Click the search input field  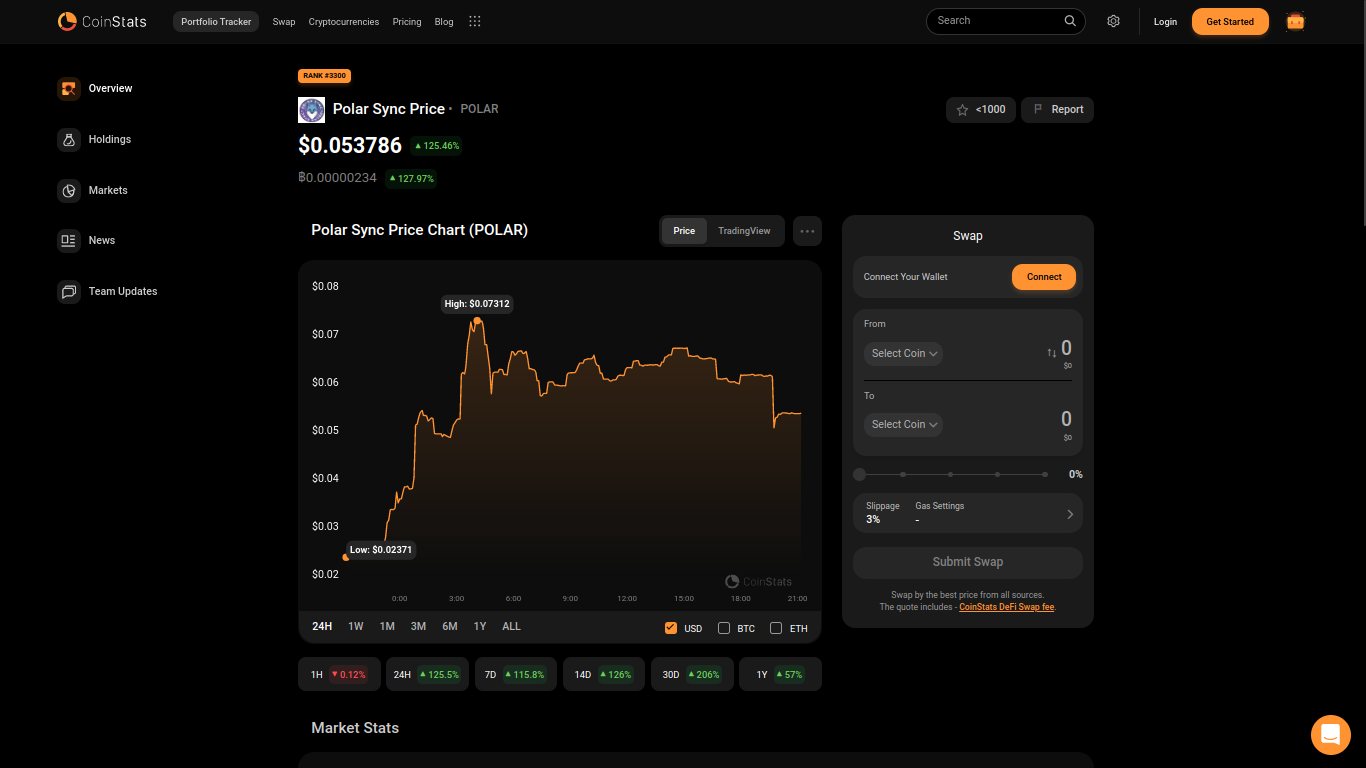click(1006, 21)
